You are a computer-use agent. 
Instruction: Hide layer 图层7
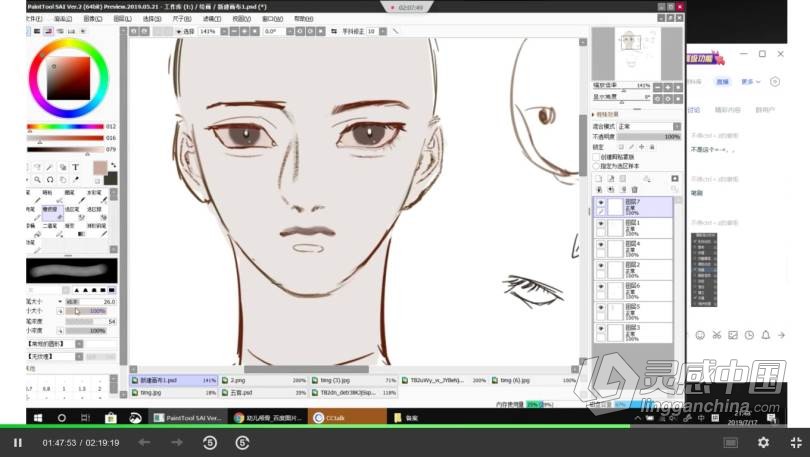(x=601, y=203)
